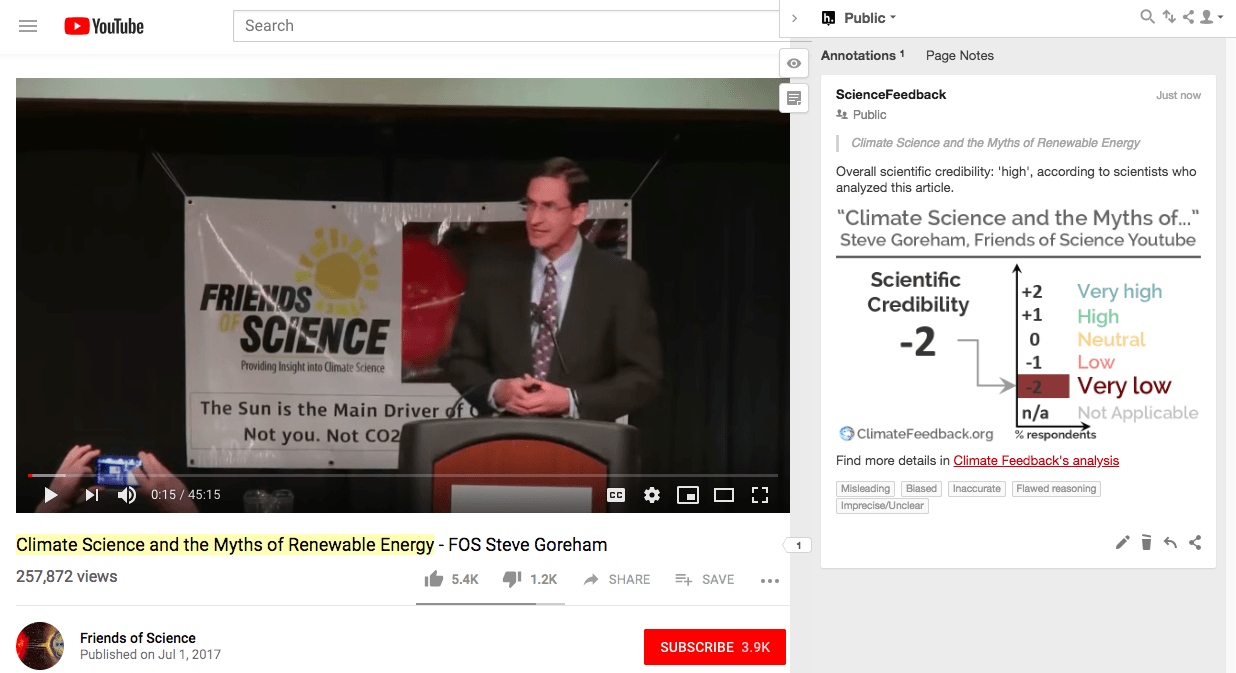Reply to the ScienceFeedback annotation
This screenshot has height=673, width=1236.
[x=1170, y=543]
